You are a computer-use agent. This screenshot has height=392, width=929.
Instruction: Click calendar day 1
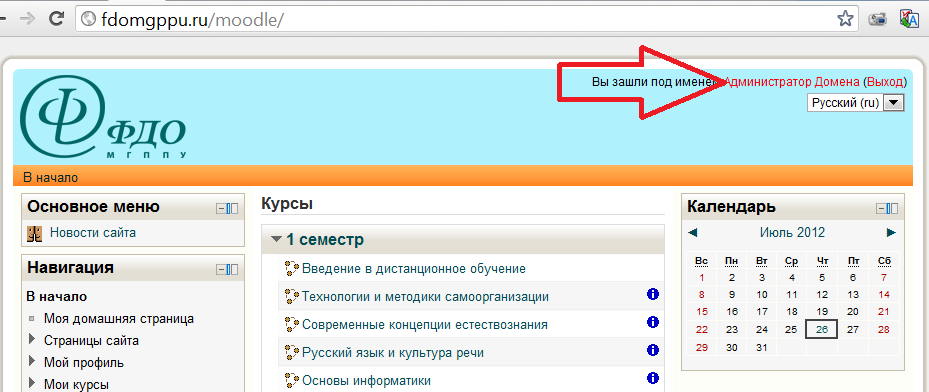coord(701,278)
